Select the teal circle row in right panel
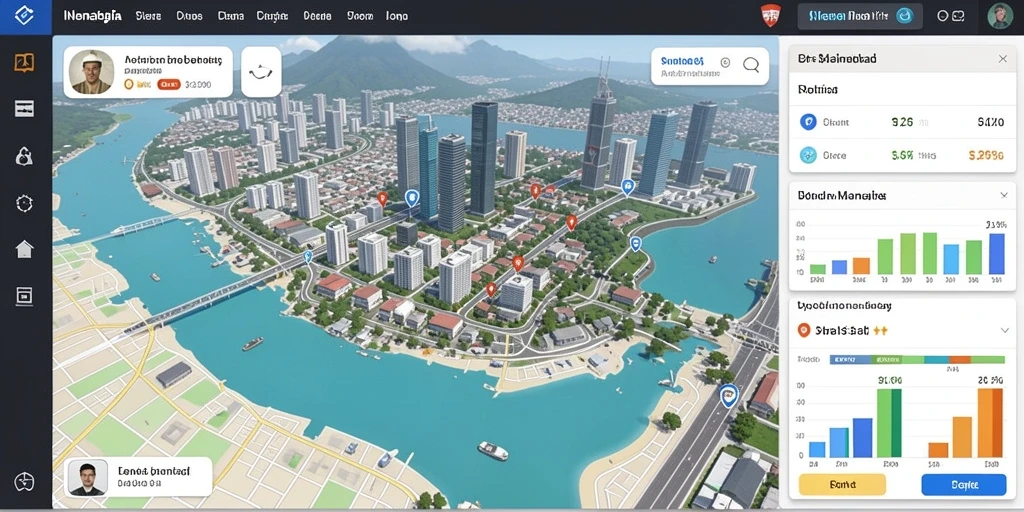The width and height of the screenshot is (1024, 512). [x=903, y=155]
